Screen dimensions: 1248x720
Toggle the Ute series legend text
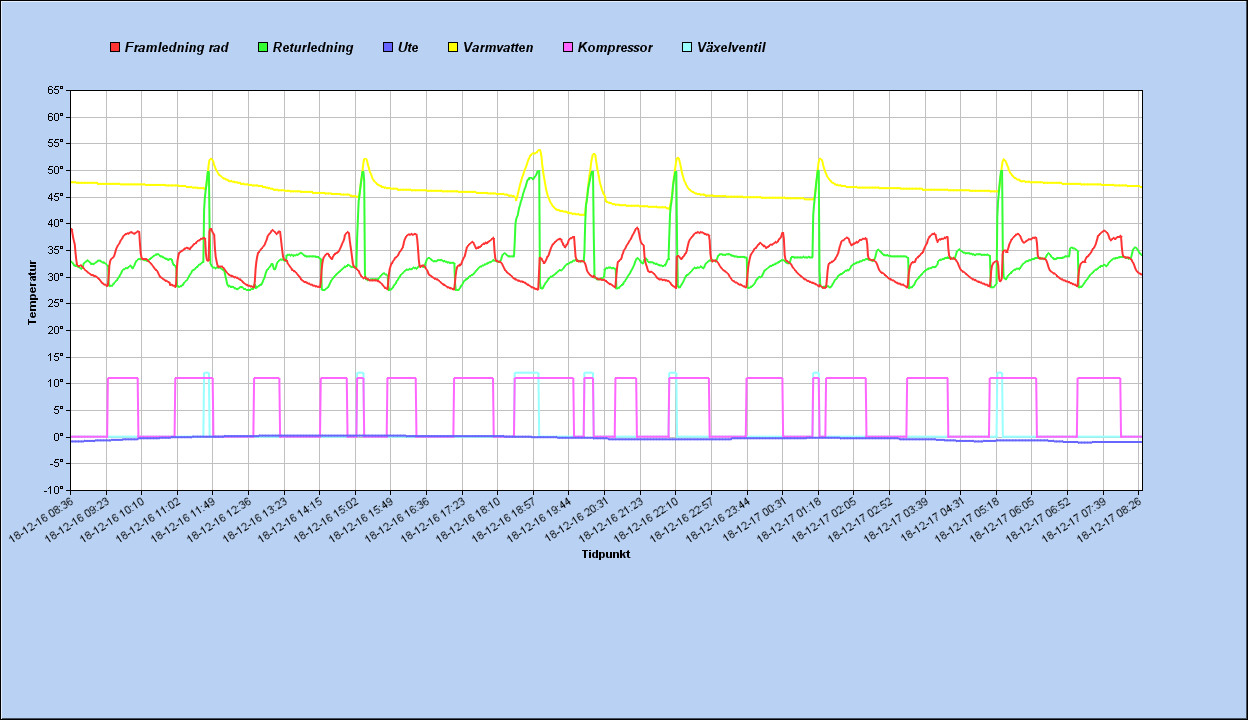pyautogui.click(x=408, y=48)
